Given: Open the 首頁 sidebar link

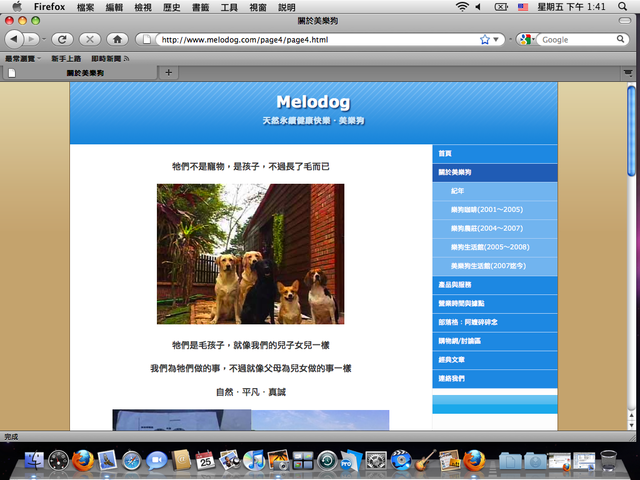Looking at the screenshot, I should point(445,153).
